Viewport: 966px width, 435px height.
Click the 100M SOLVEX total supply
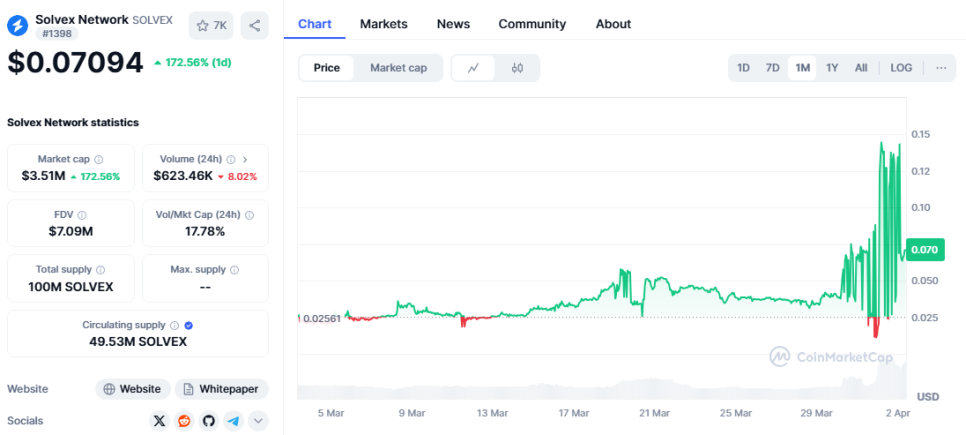(71, 287)
